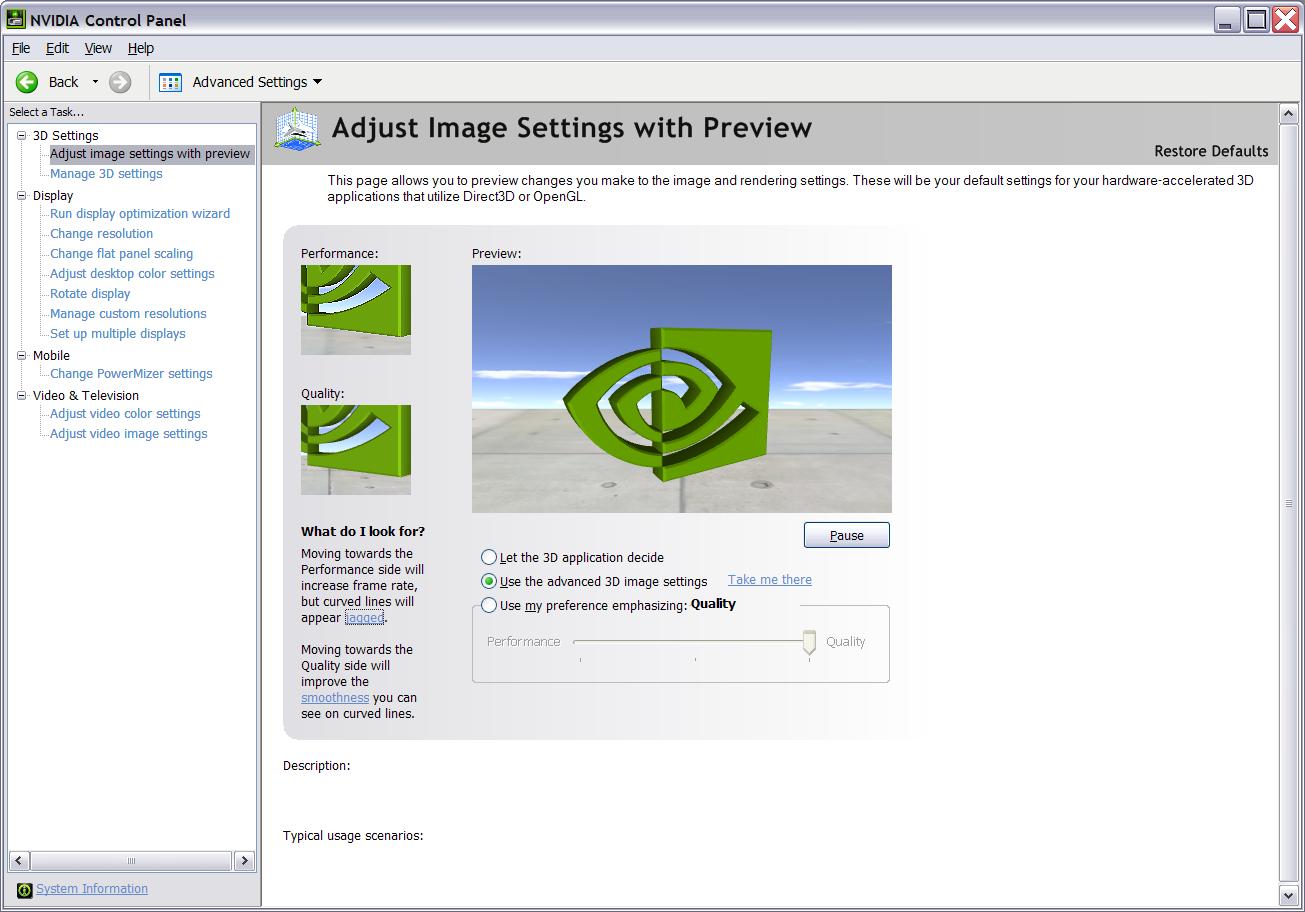Select Let the 3D application decide

tap(572, 557)
